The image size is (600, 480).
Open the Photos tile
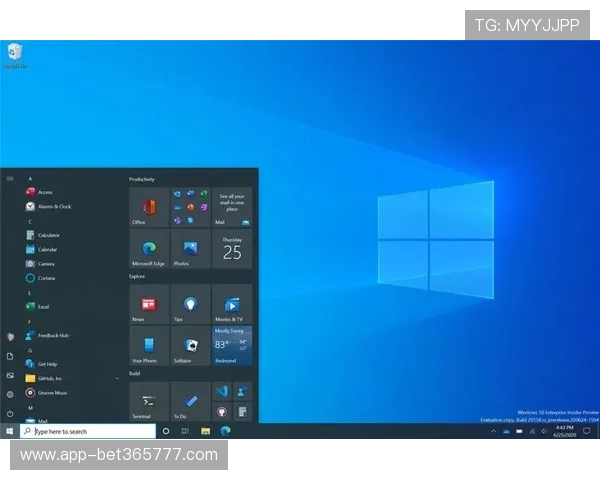[x=190, y=248]
